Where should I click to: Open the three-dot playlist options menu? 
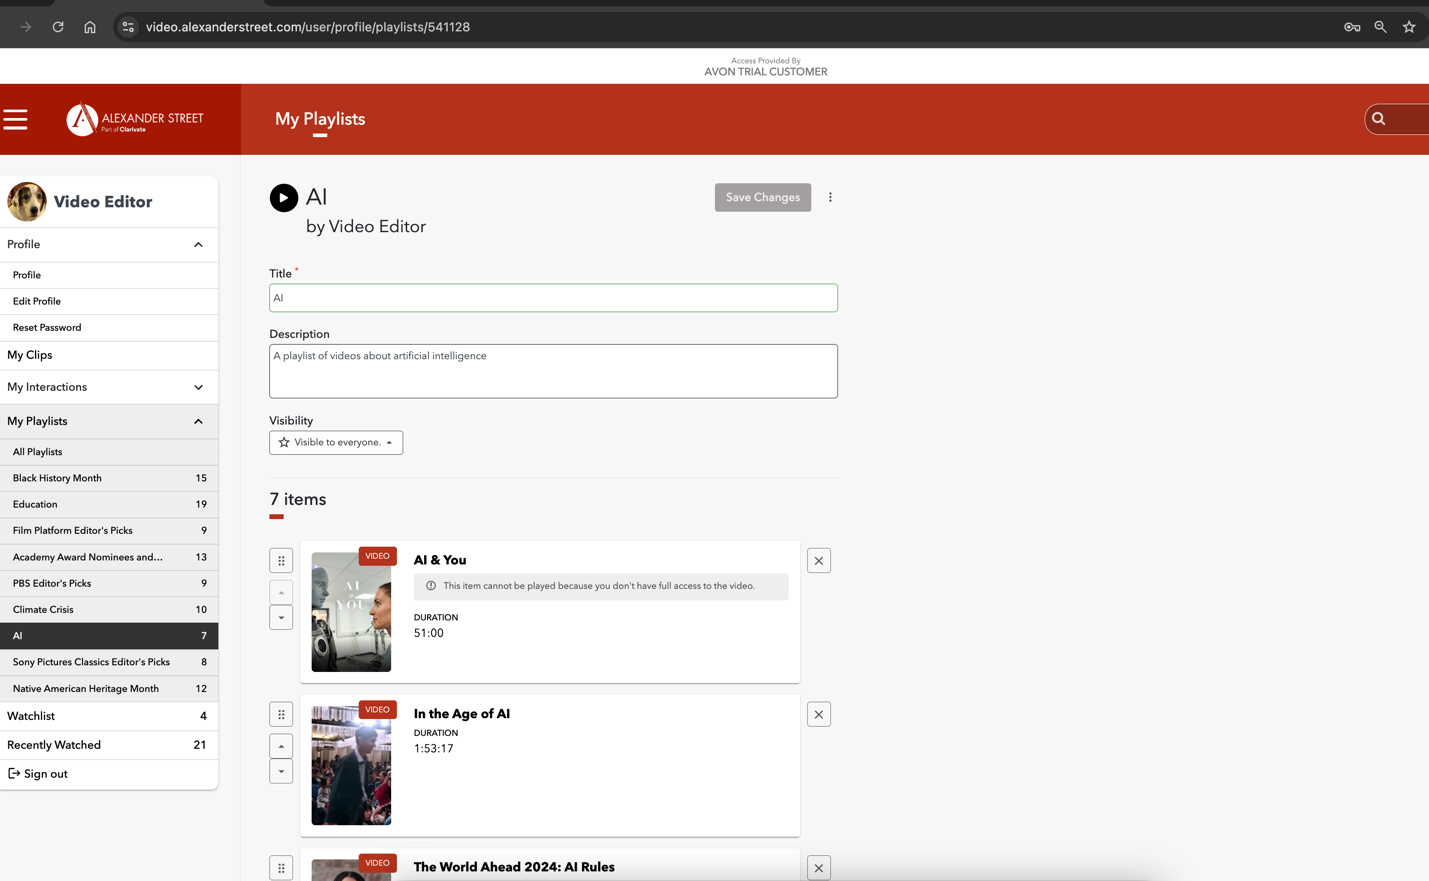[830, 198]
